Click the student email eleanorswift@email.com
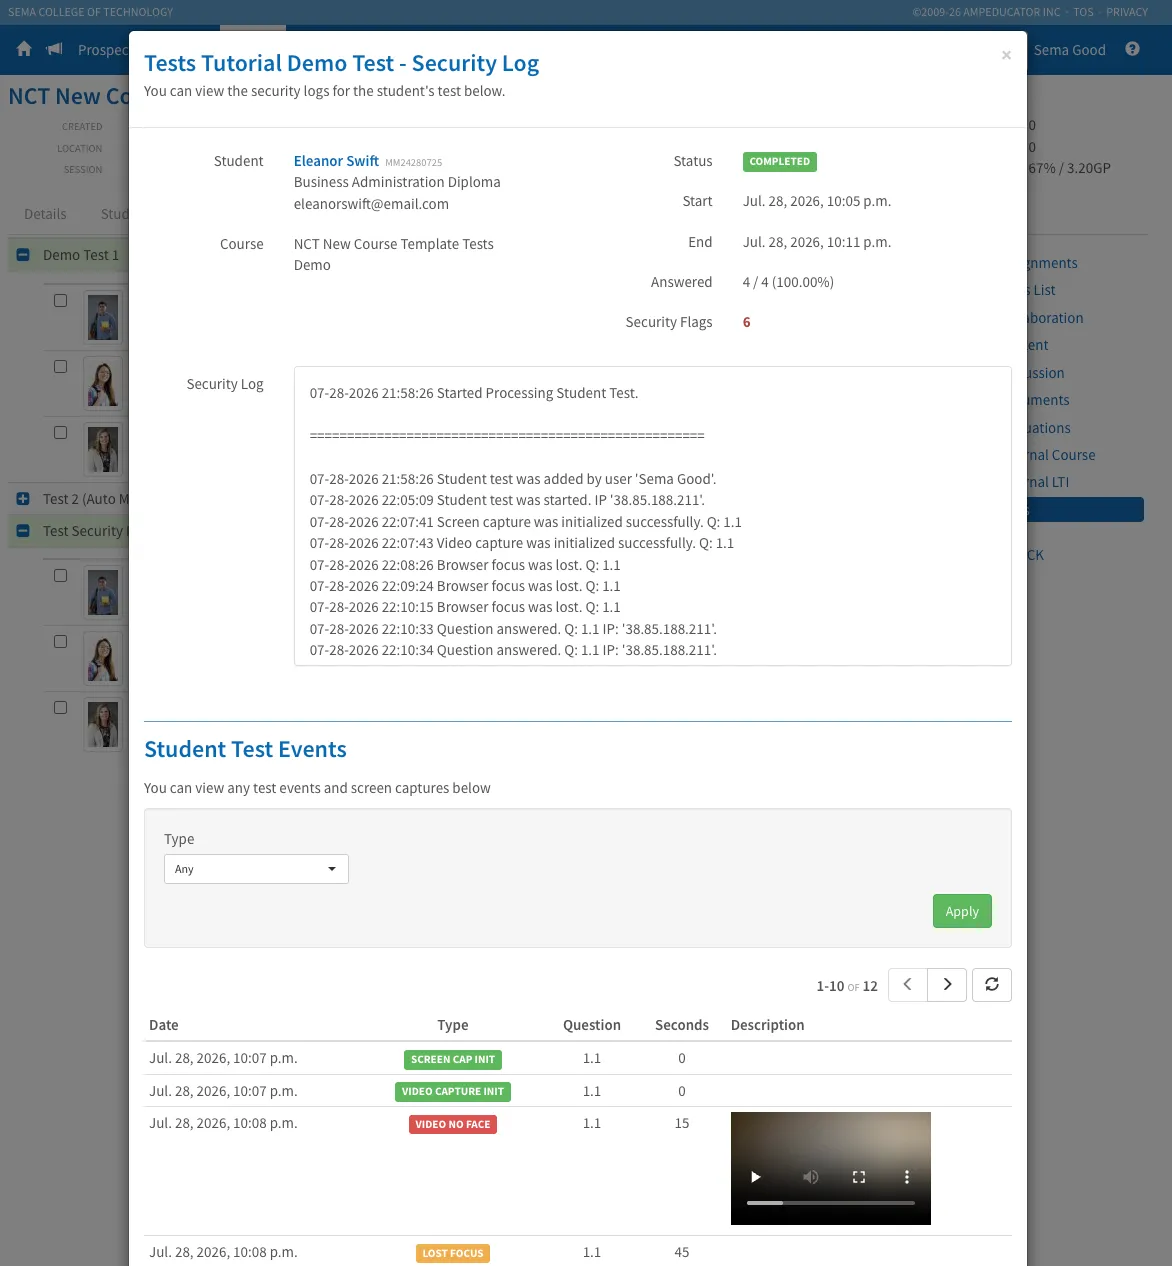Screen dimensions: 1172x1266 tap(371, 204)
